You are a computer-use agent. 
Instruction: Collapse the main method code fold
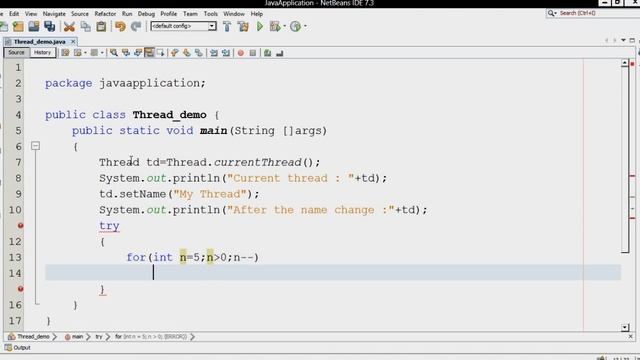tap(36, 146)
